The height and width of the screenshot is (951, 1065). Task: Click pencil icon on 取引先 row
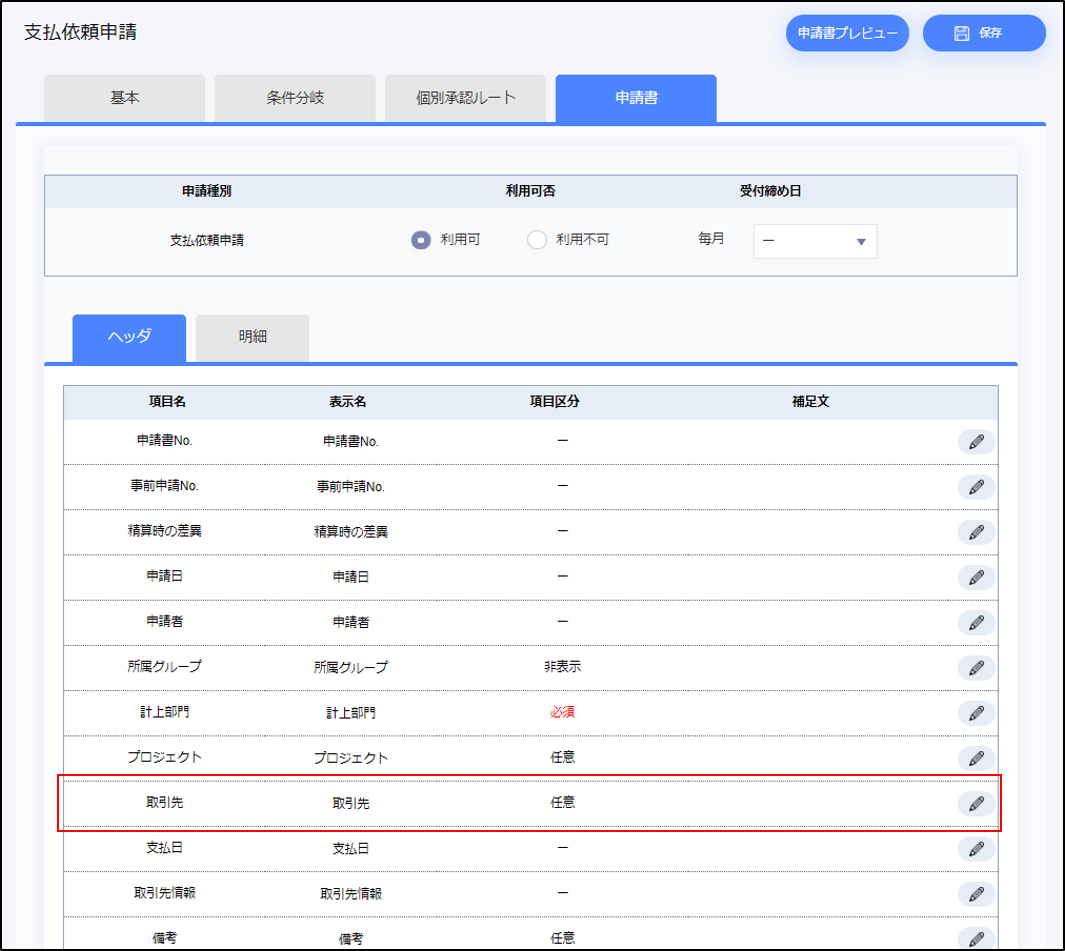[x=976, y=804]
